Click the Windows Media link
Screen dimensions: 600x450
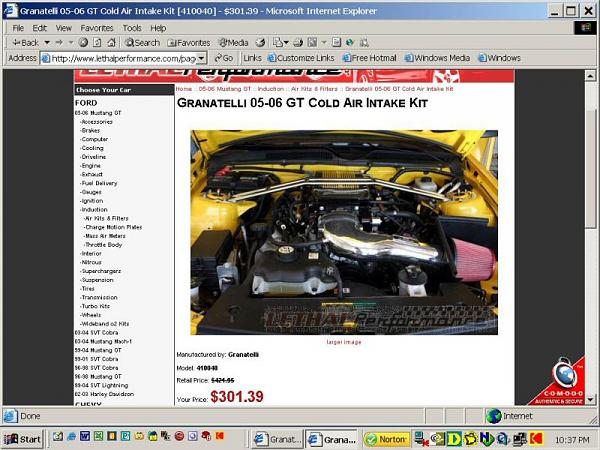point(437,58)
